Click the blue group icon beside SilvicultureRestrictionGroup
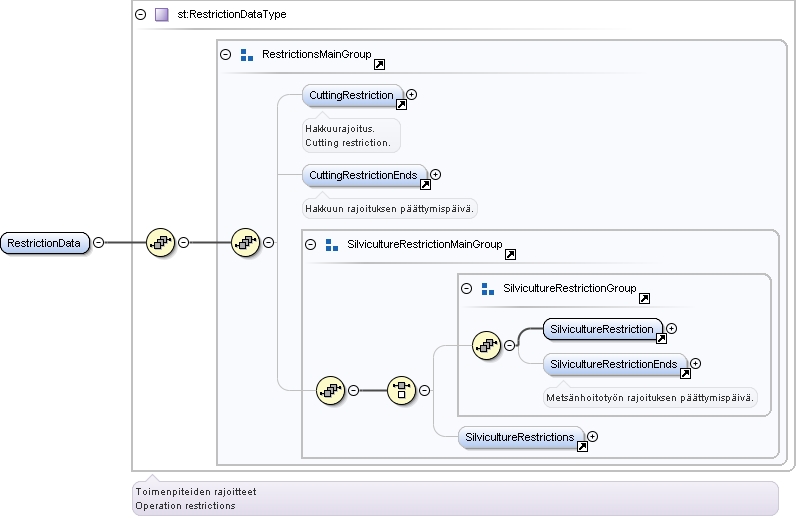The height and width of the screenshot is (519, 797). (x=488, y=289)
